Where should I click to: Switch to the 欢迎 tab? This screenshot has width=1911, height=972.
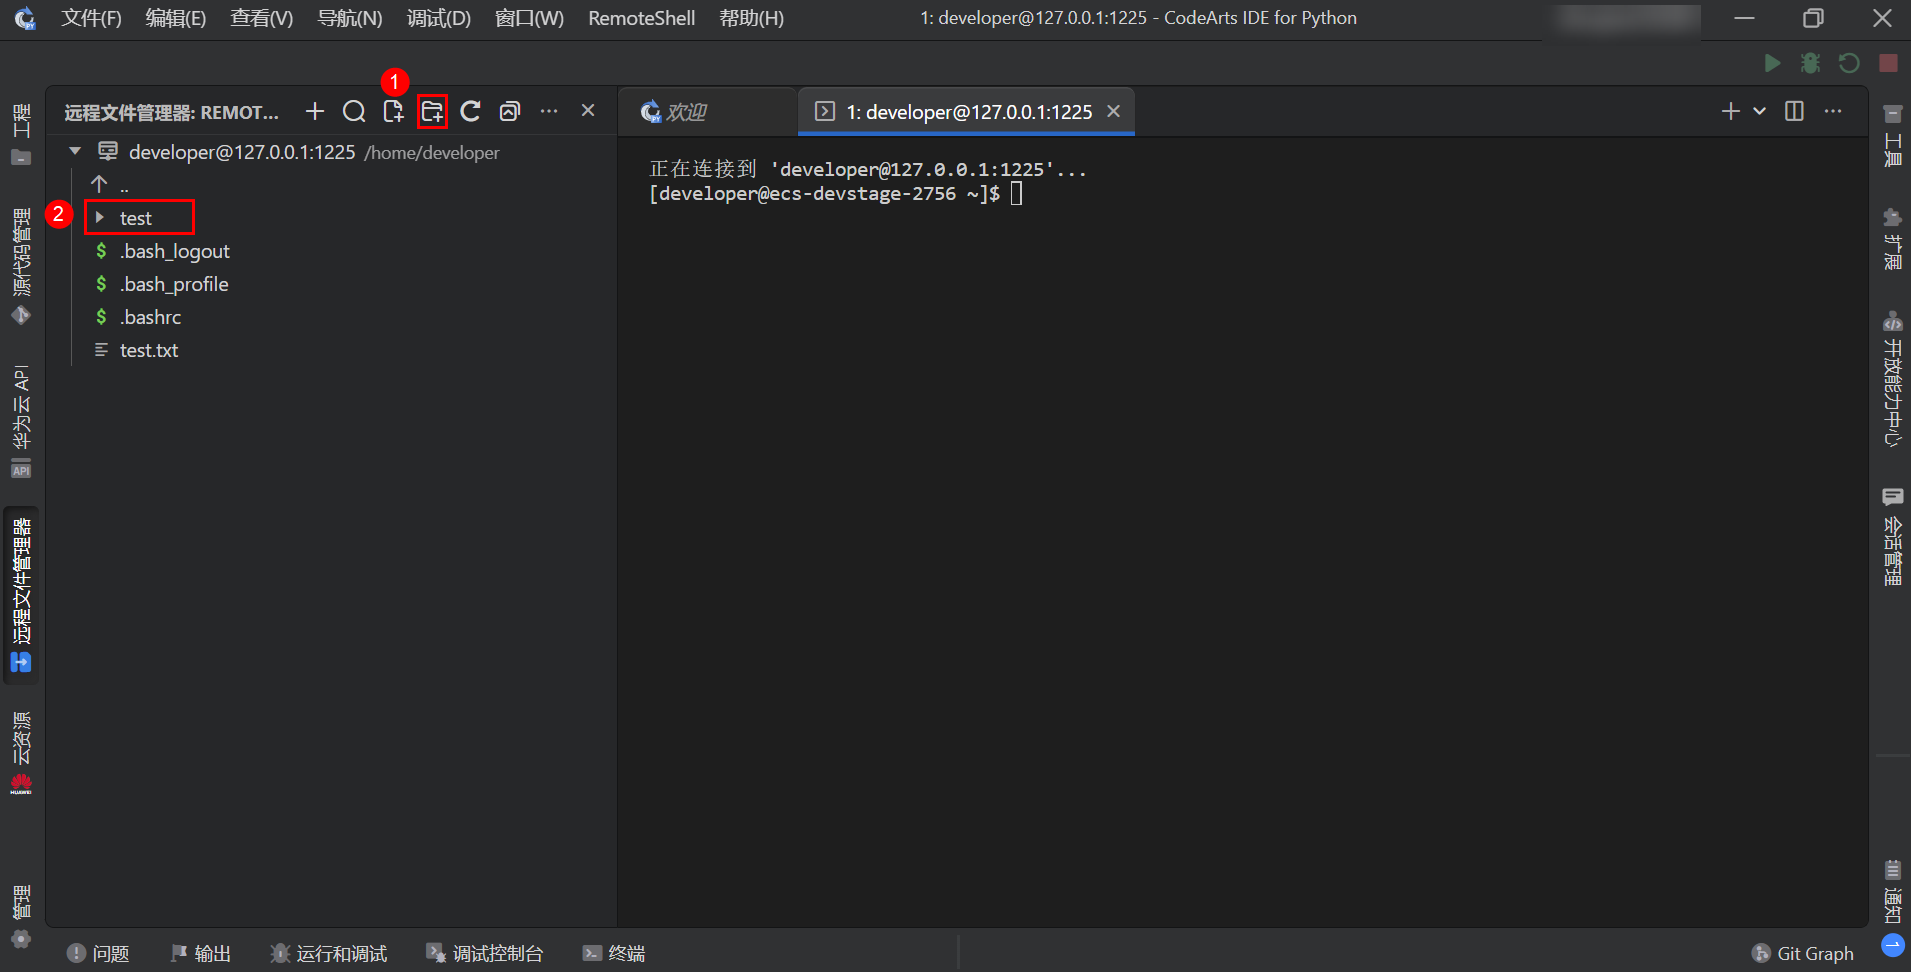point(686,112)
